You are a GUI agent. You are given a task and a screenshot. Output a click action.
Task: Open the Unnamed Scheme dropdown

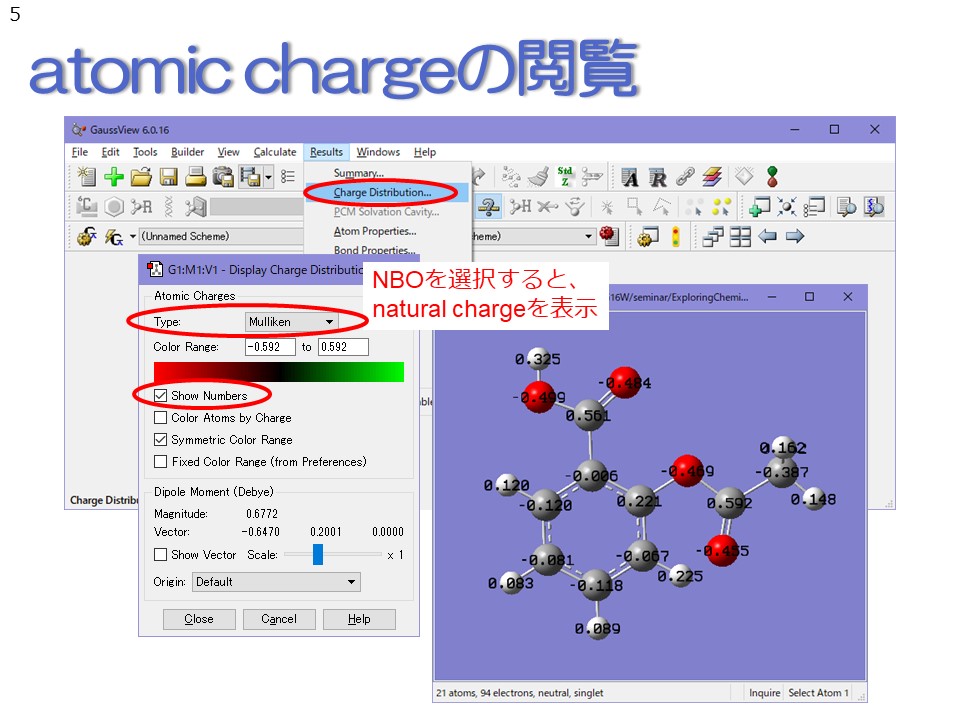pos(222,236)
